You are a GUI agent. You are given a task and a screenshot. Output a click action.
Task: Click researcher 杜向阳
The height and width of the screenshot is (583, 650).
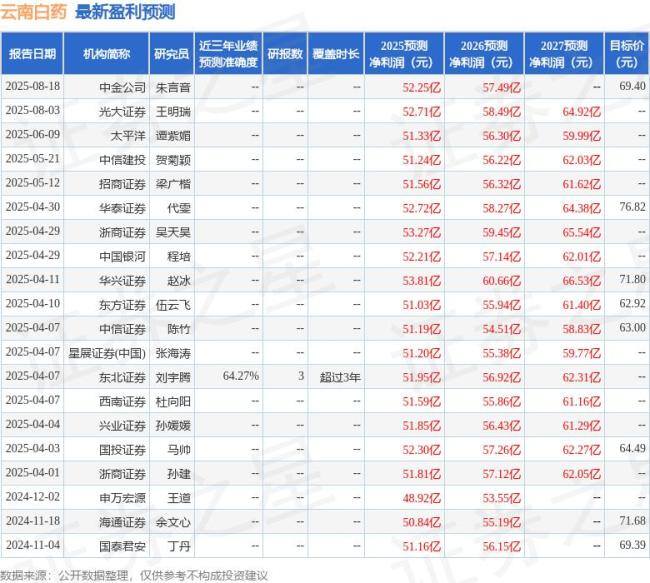click(173, 401)
